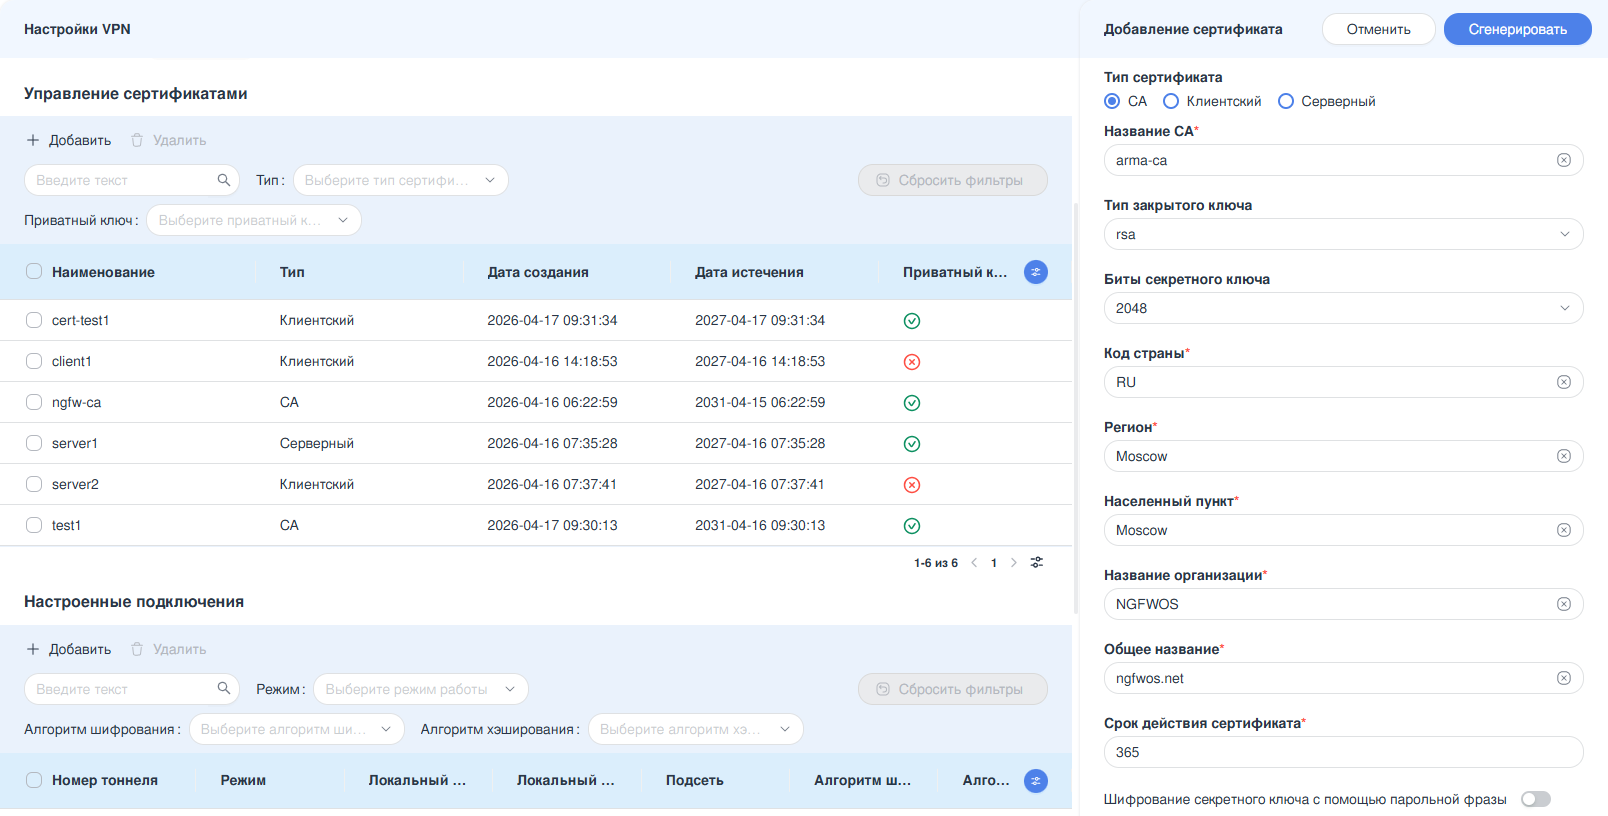This screenshot has width=1608, height=816.
Task: Open the Тип закрытого ключа dropdown
Action: (1344, 234)
